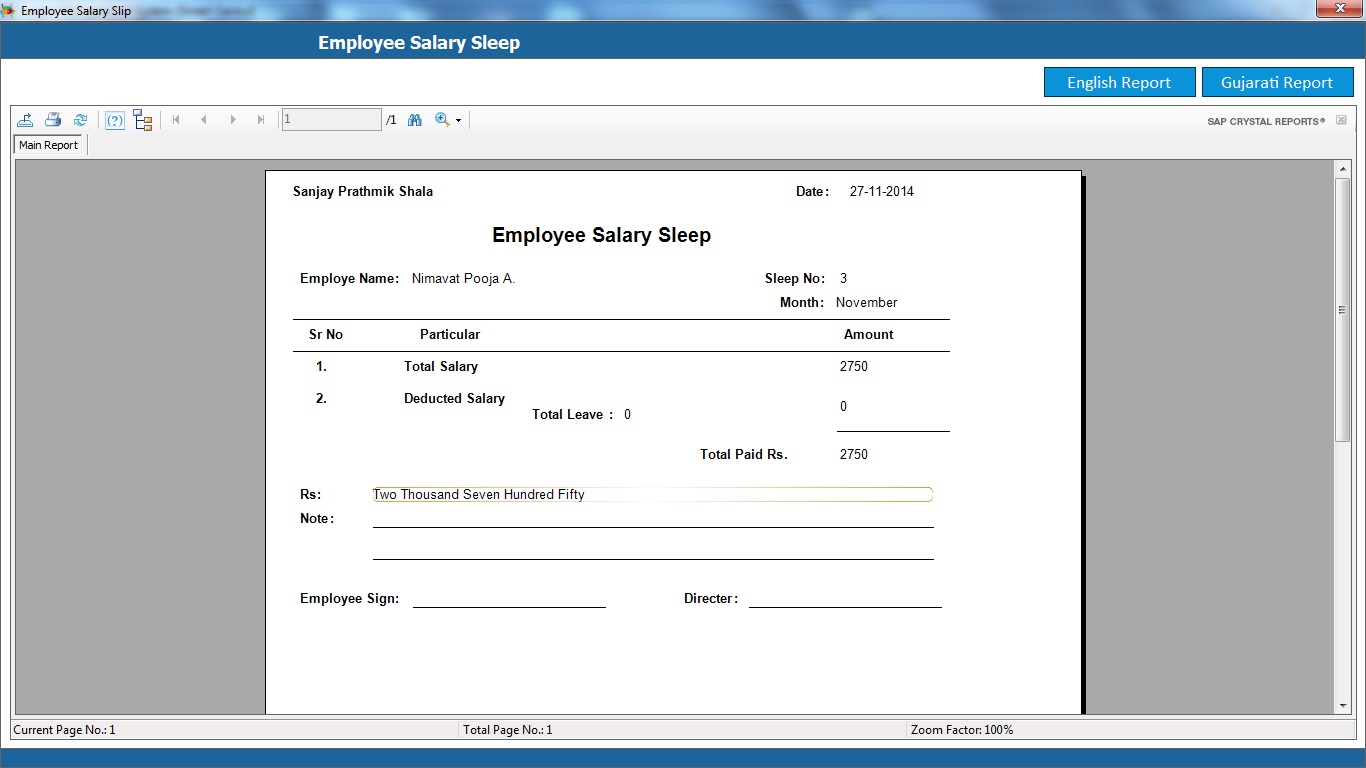Click the scrollbar down arrow
Viewport: 1366px width, 768px height.
click(1343, 706)
